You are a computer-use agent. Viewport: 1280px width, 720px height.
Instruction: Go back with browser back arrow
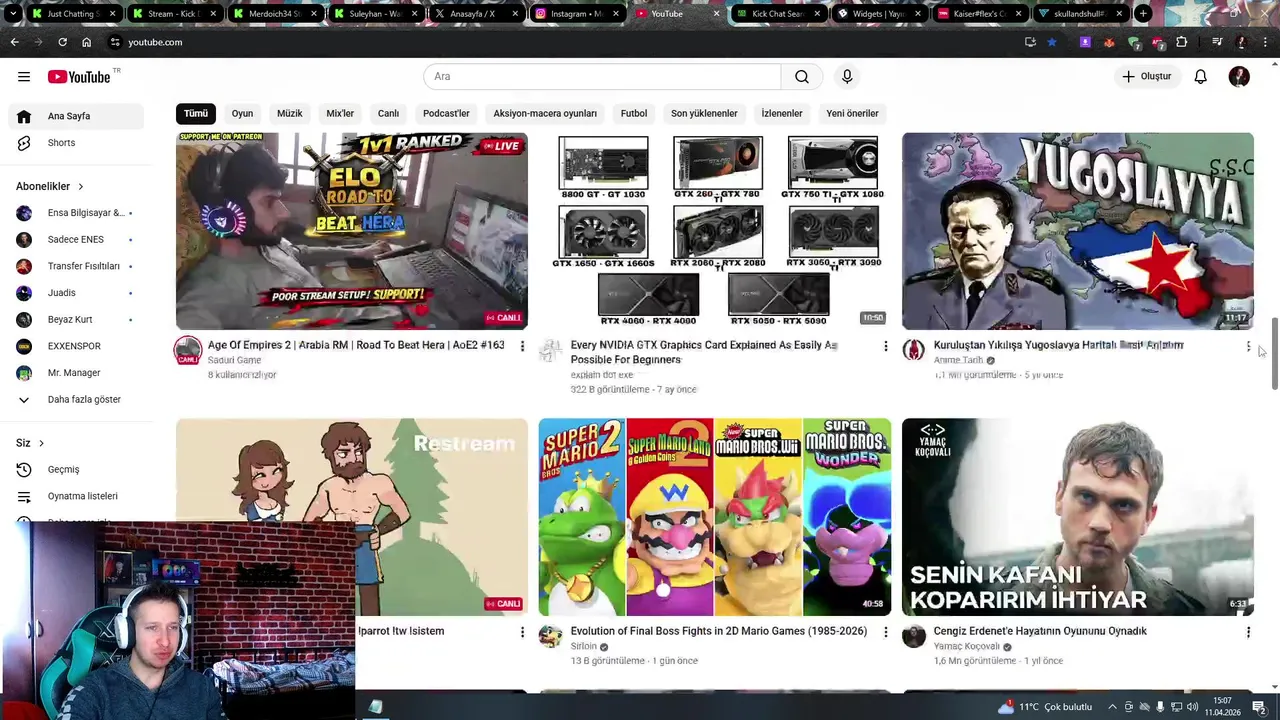[14, 42]
